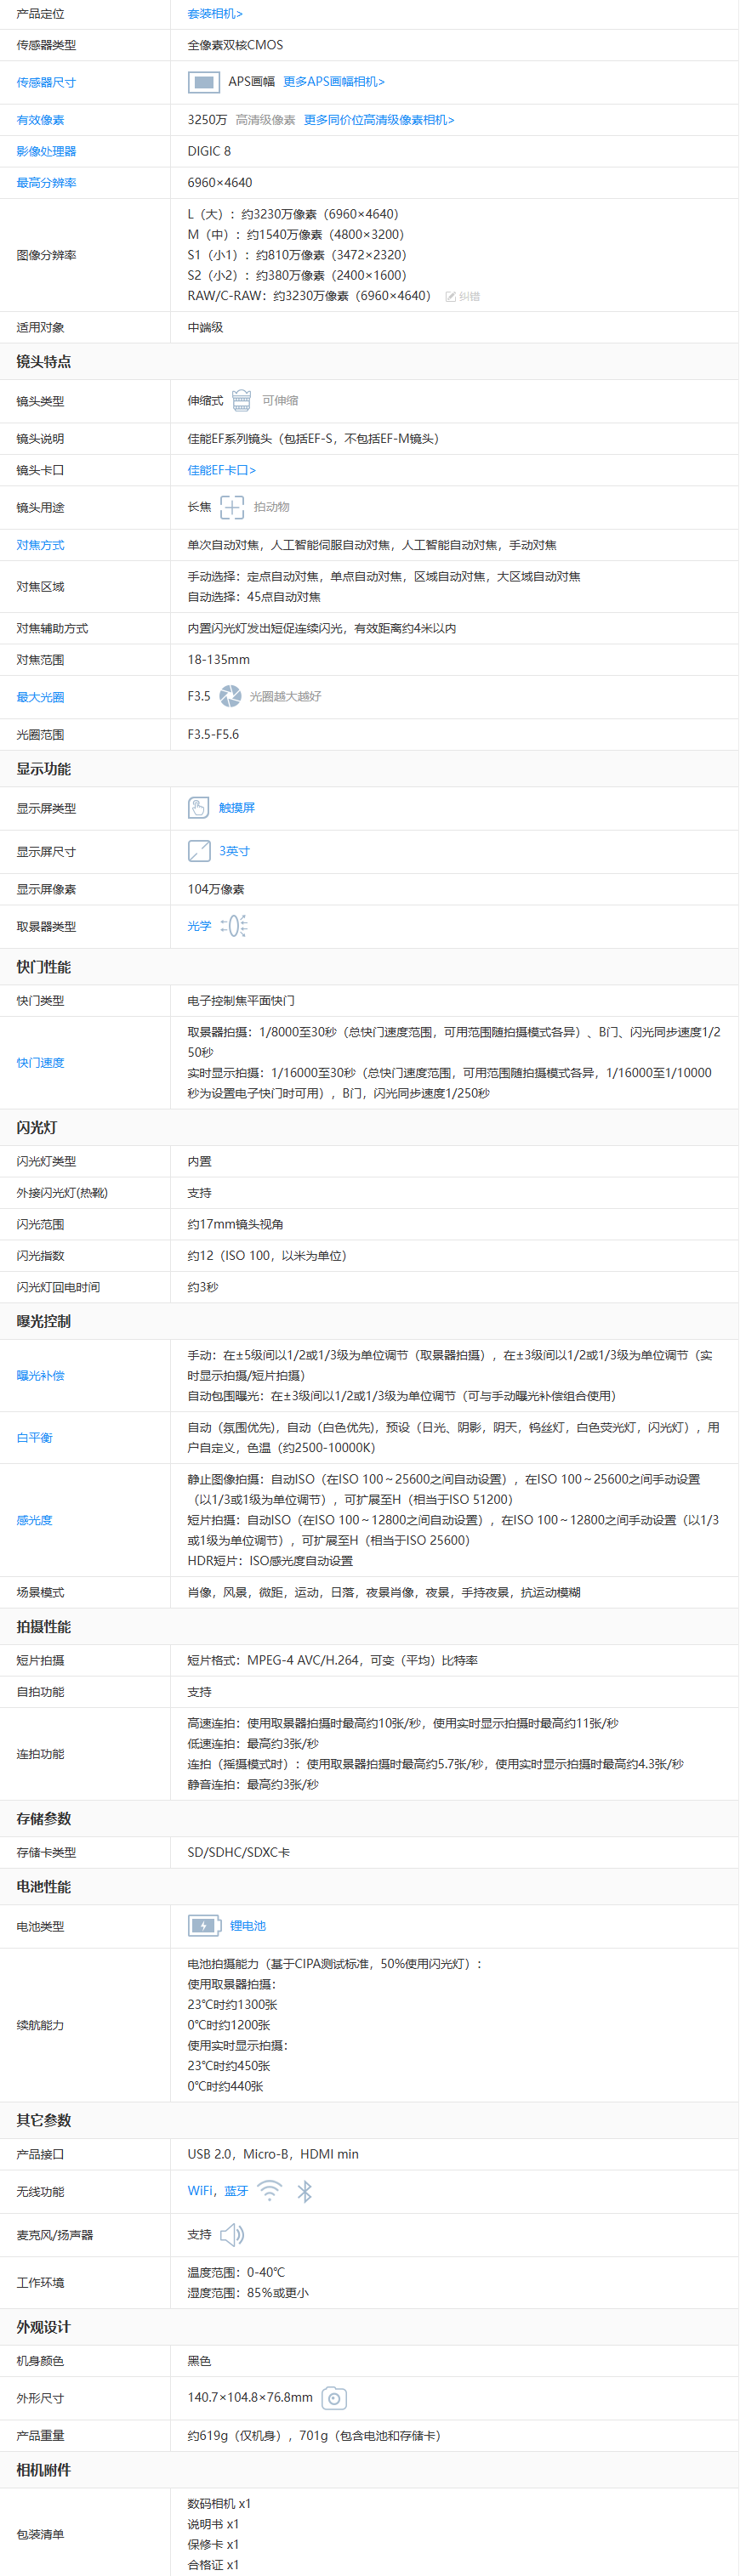
Task: Open 更多同价位高清级像素相机 link
Action: point(379,120)
